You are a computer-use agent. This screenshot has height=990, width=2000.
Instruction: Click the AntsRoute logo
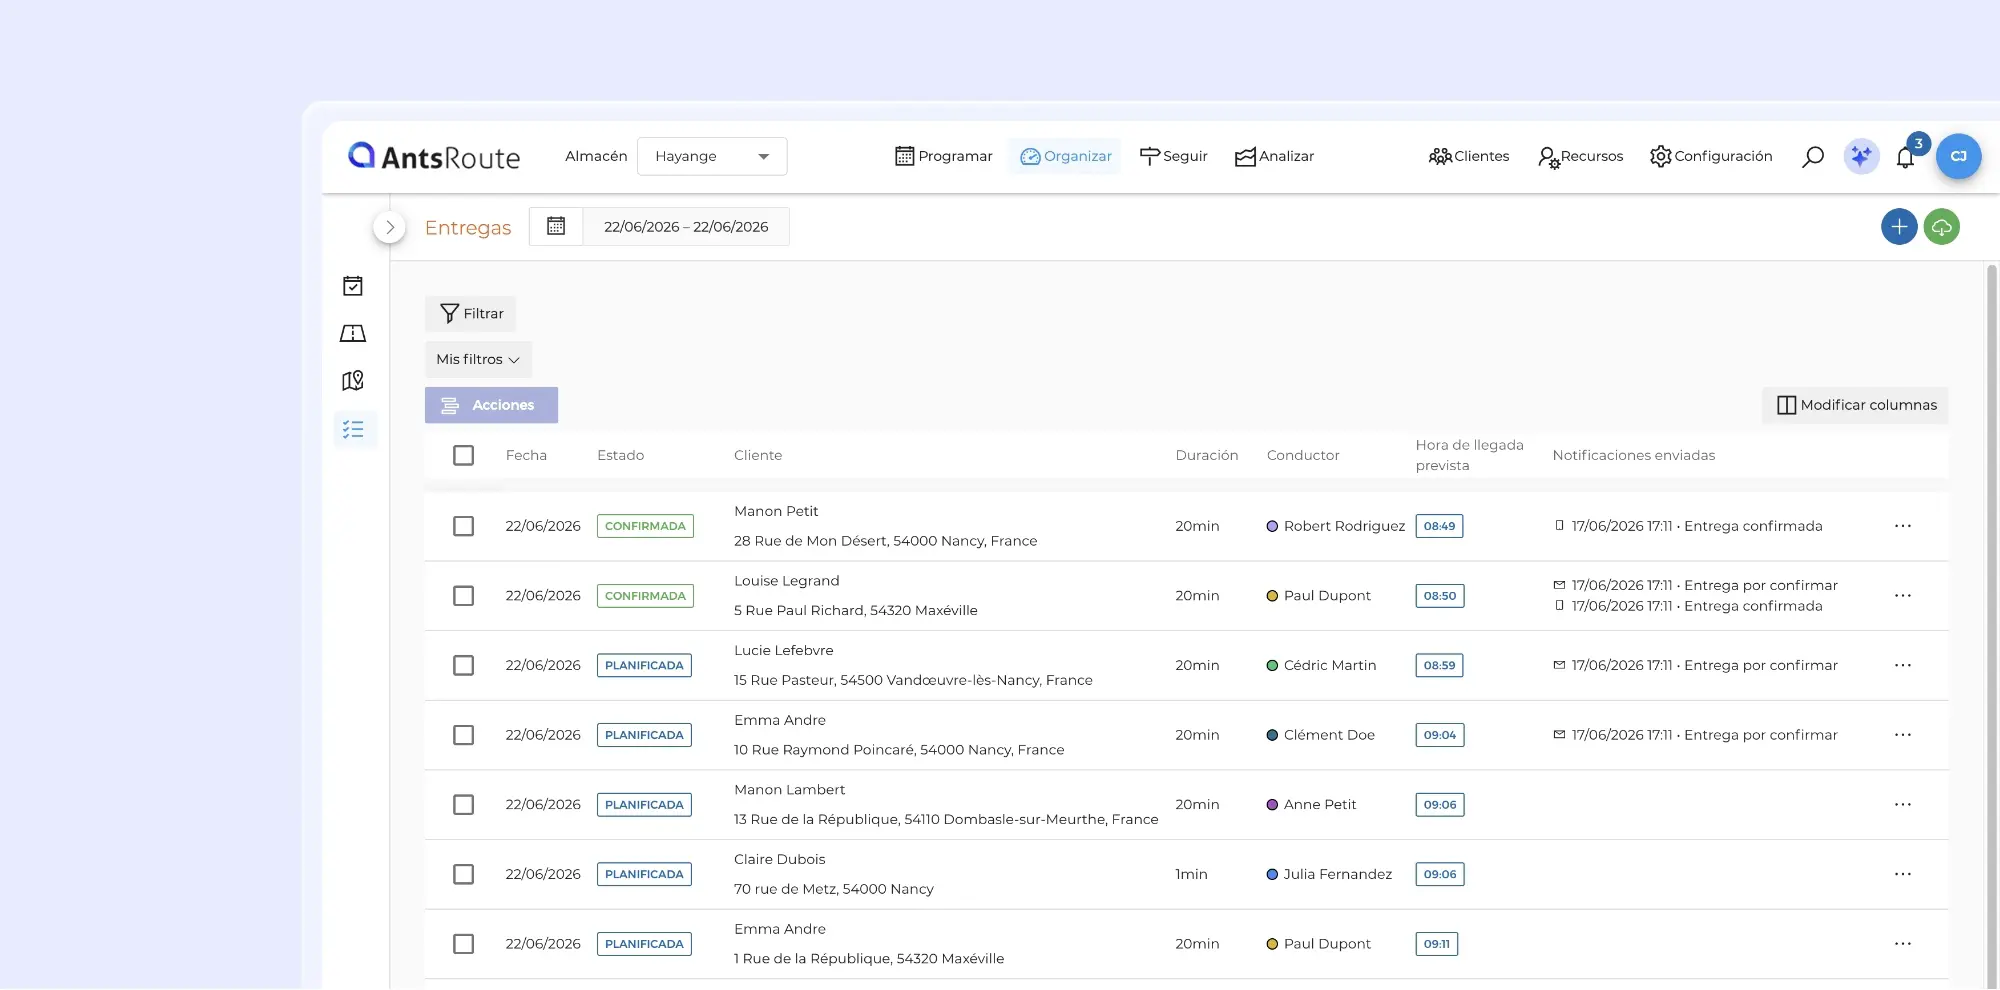(x=434, y=156)
